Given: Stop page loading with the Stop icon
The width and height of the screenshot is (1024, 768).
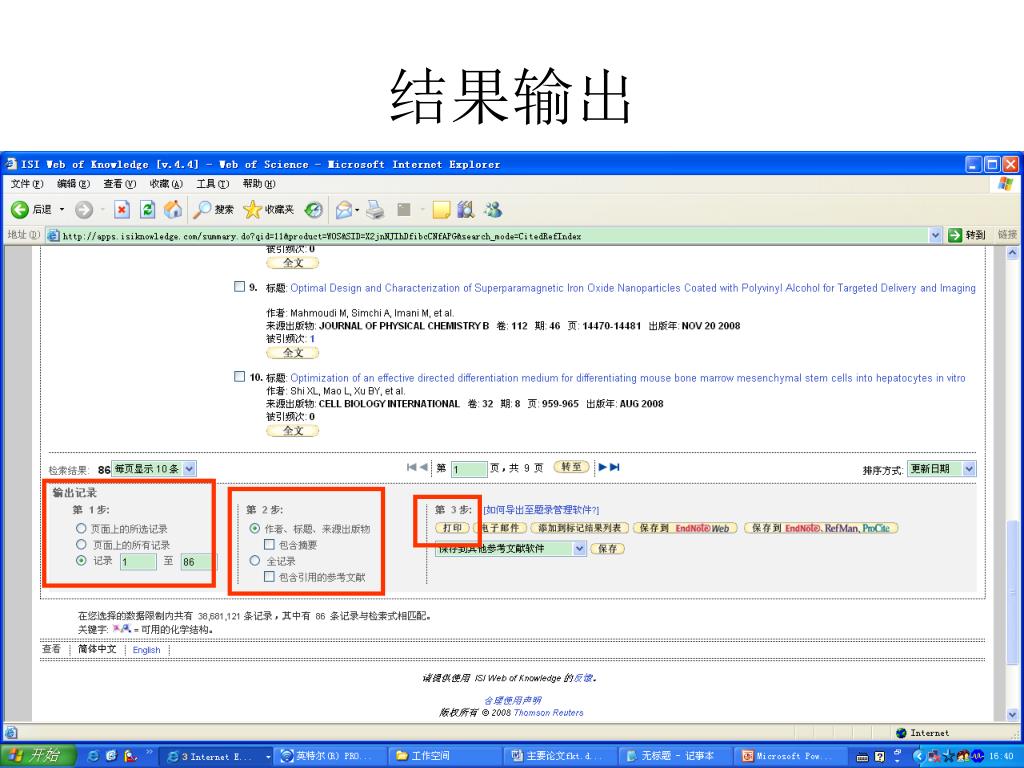Looking at the screenshot, I should click(x=122, y=210).
